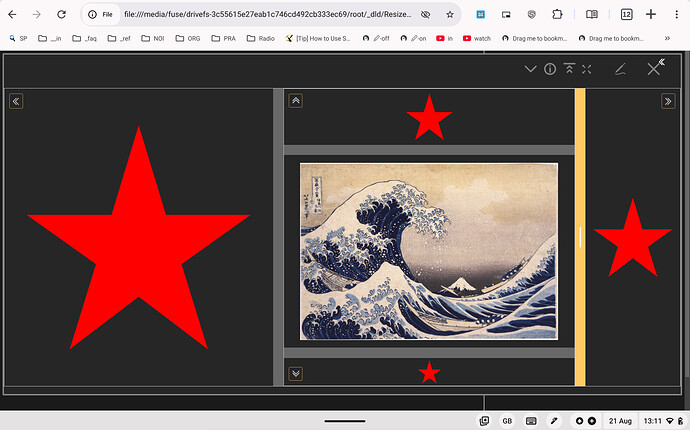Click the picture-in-picture extension icon
Screen dimensions: 690x430
(x=506, y=15)
